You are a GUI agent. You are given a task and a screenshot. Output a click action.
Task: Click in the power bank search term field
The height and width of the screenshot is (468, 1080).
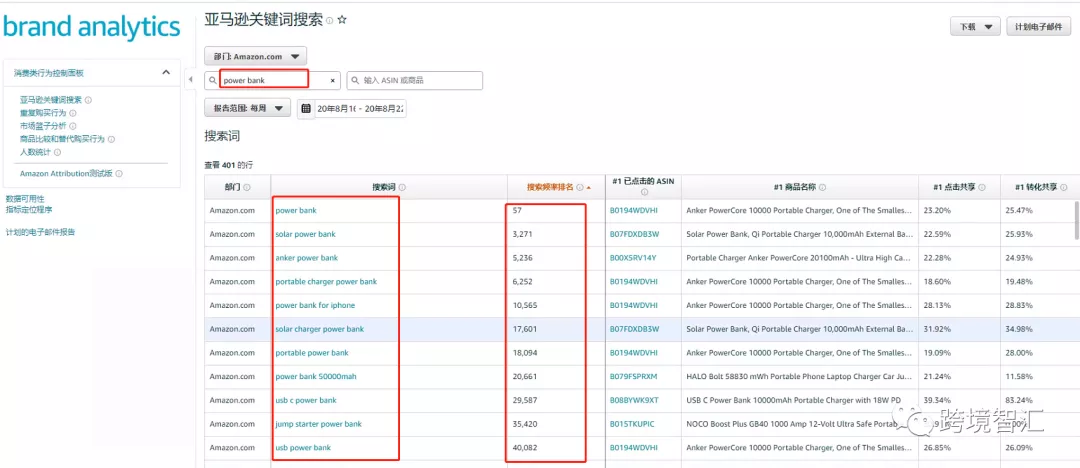273,81
